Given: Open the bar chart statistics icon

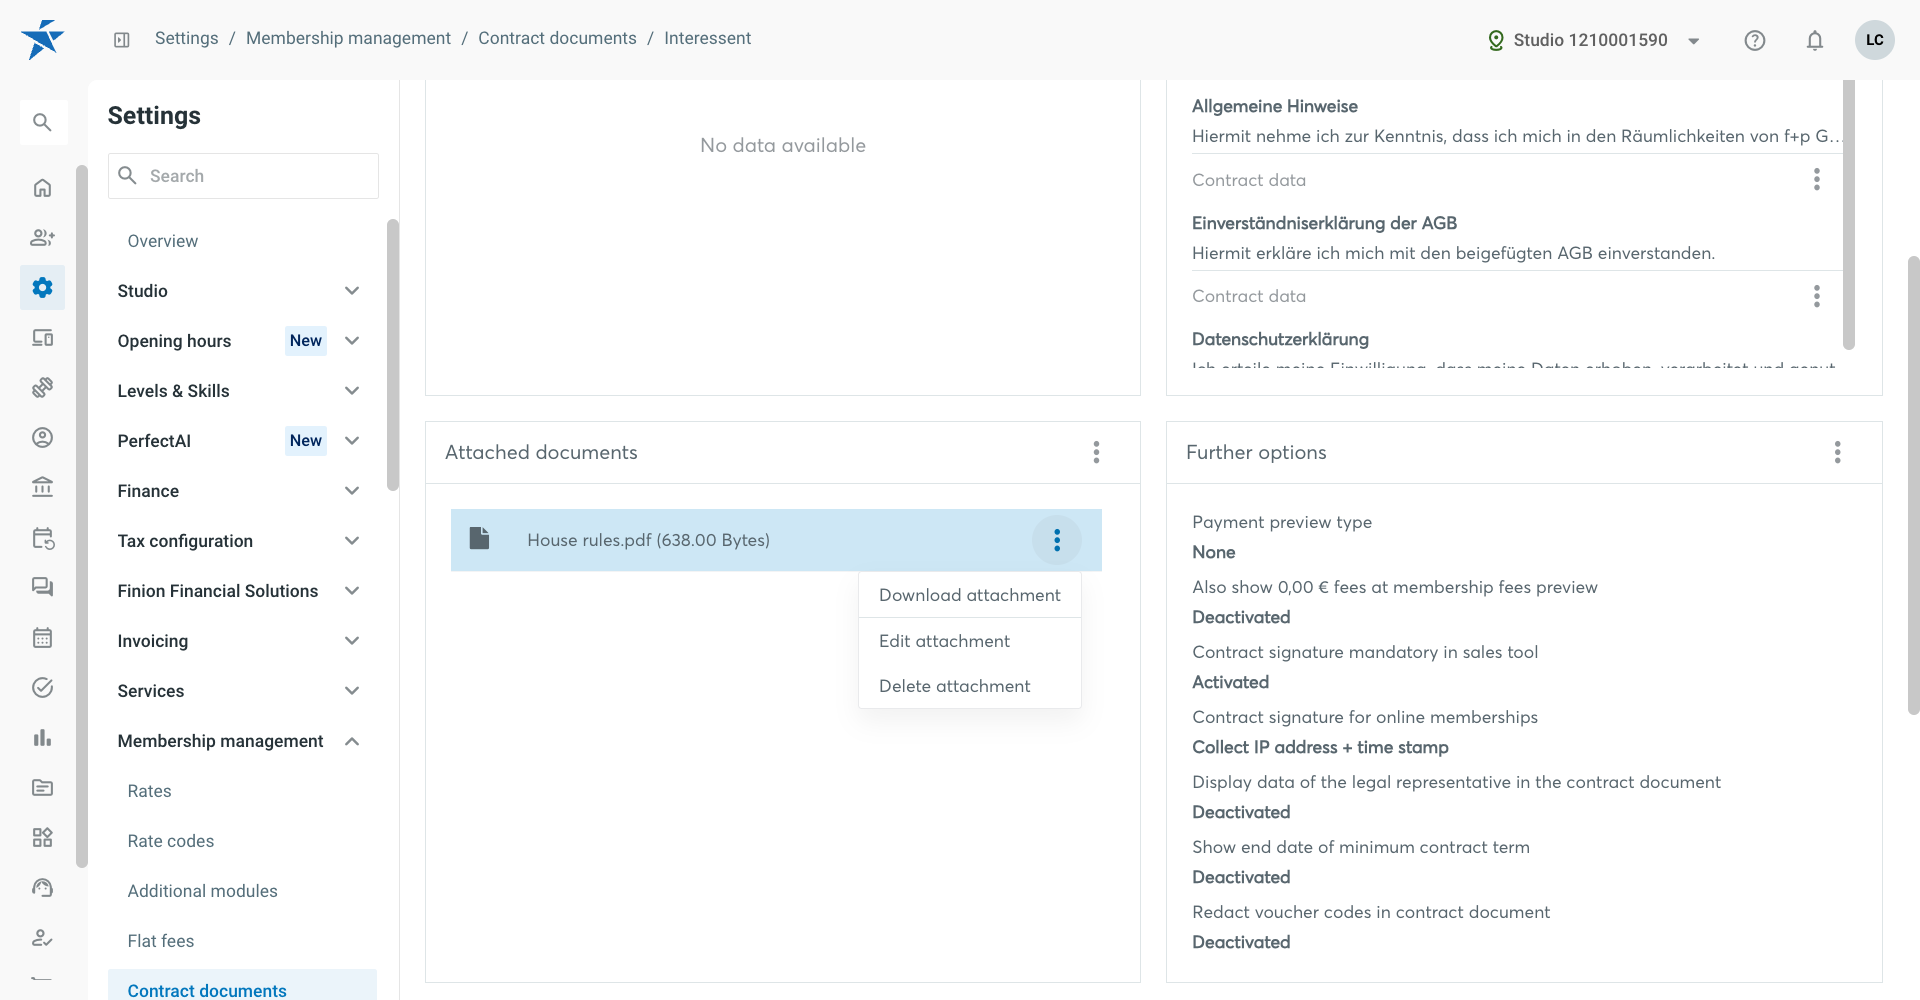Looking at the screenshot, I should pos(42,737).
